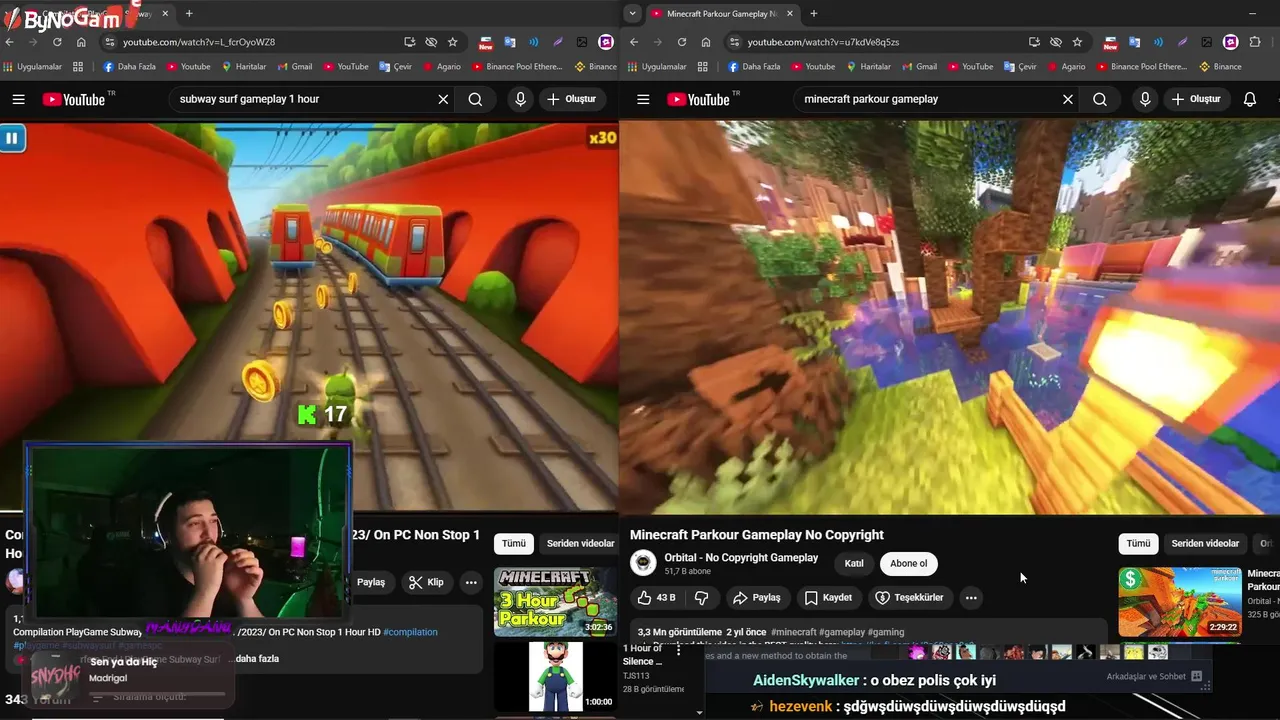Open options for '1 Hour of Silence' video
The image size is (1280, 720).
678,650
